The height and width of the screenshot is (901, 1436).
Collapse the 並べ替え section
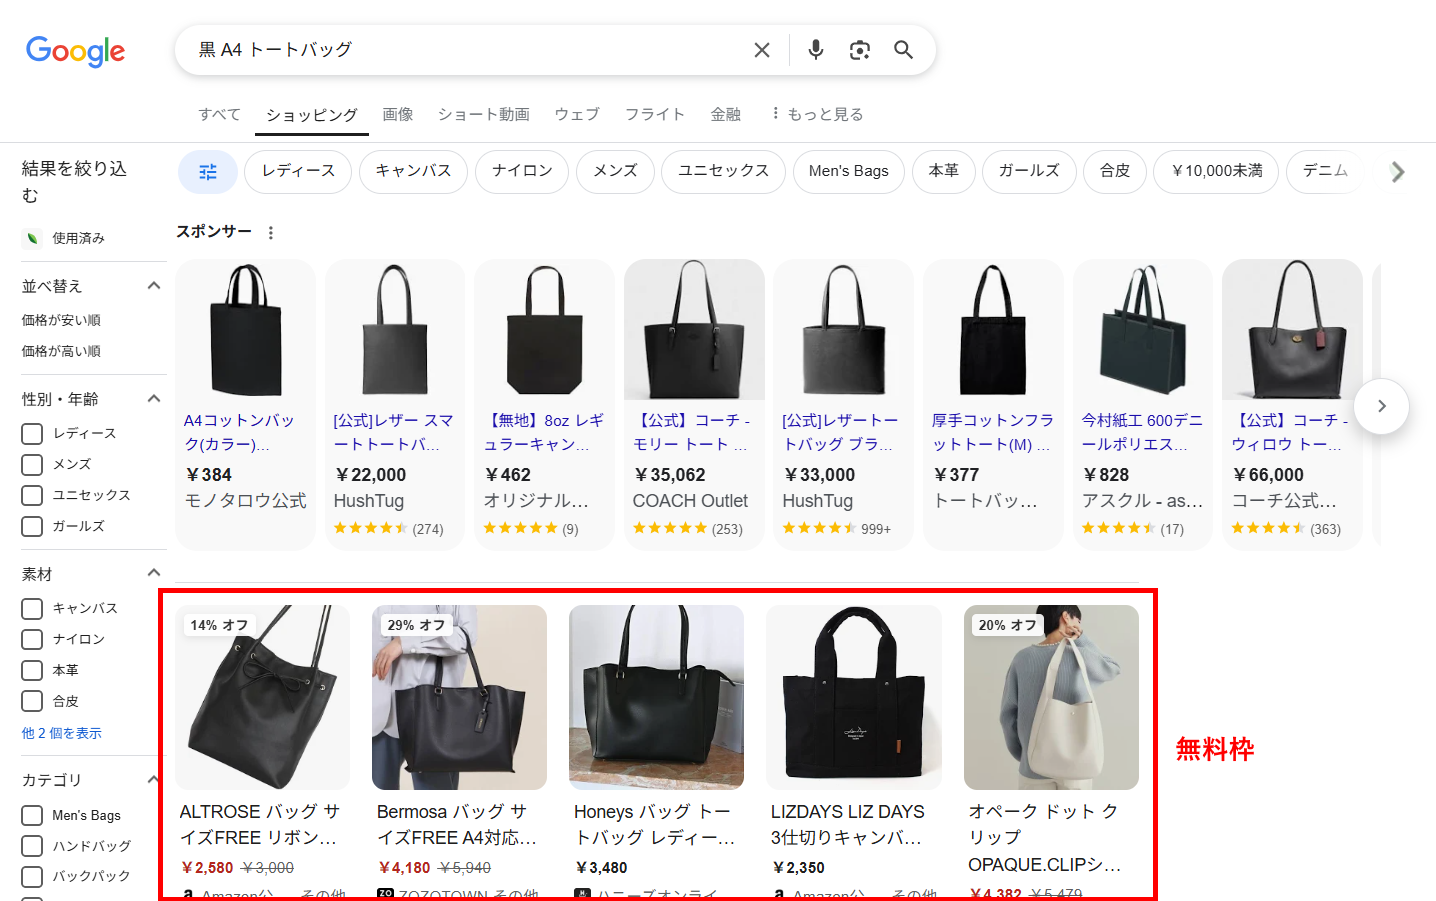[154, 286]
